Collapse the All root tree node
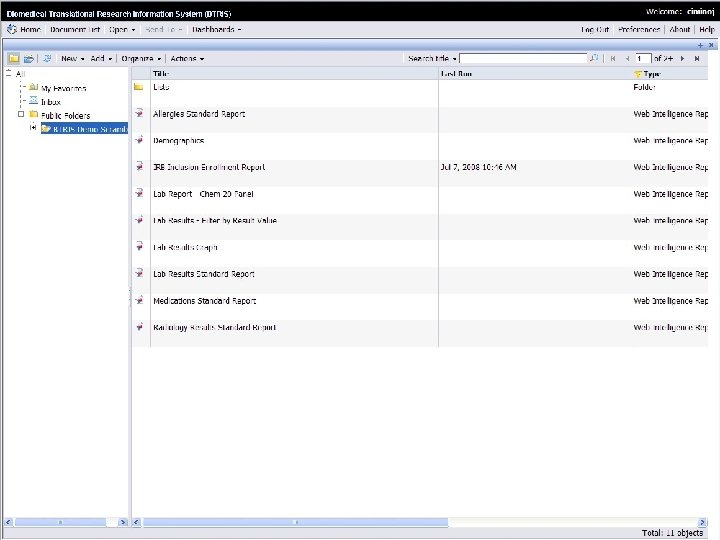 (x=8, y=73)
